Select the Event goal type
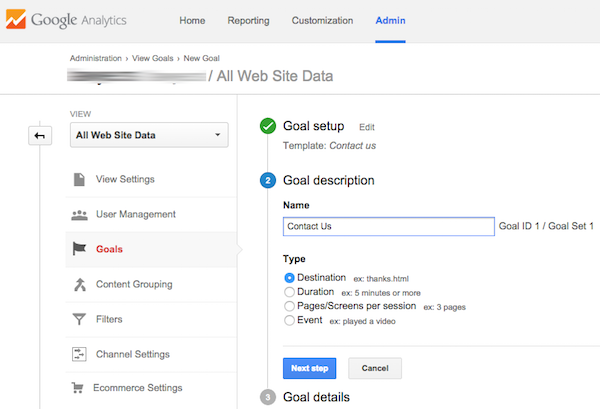Viewport: 600px width, 409px height. [x=289, y=321]
